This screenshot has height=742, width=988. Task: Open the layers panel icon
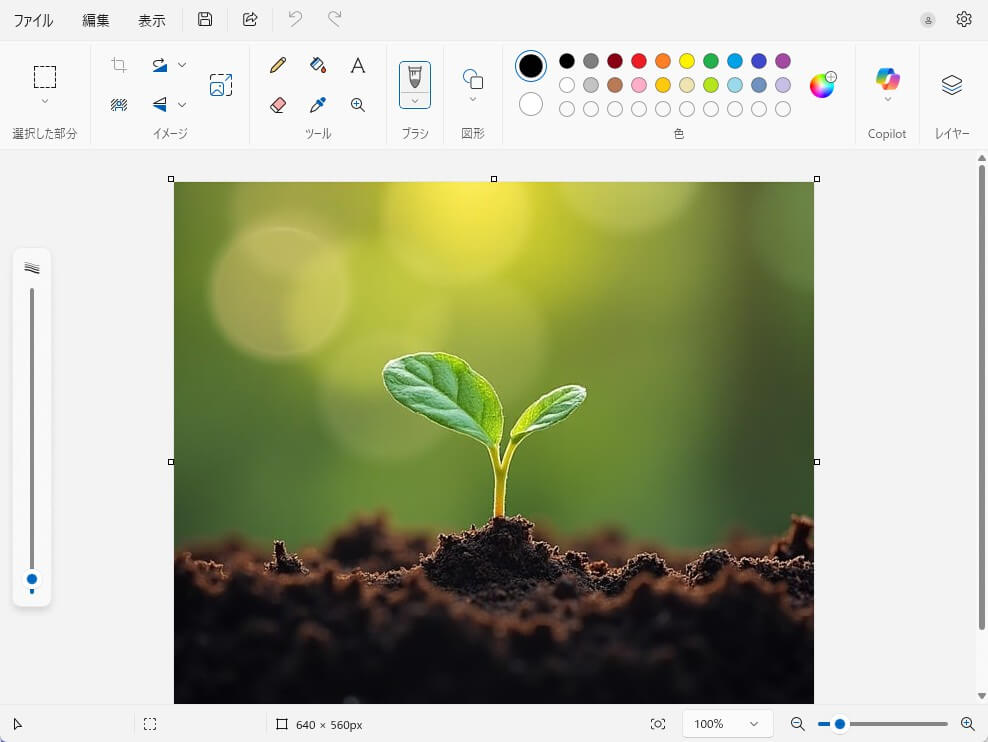(x=951, y=84)
